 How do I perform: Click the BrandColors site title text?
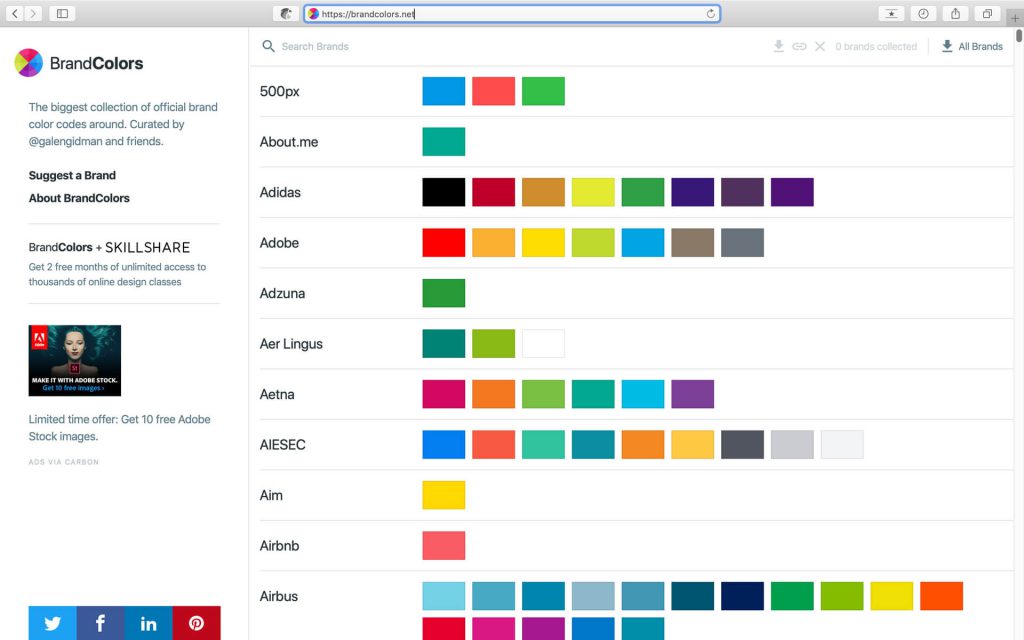pyautogui.click(x=97, y=63)
